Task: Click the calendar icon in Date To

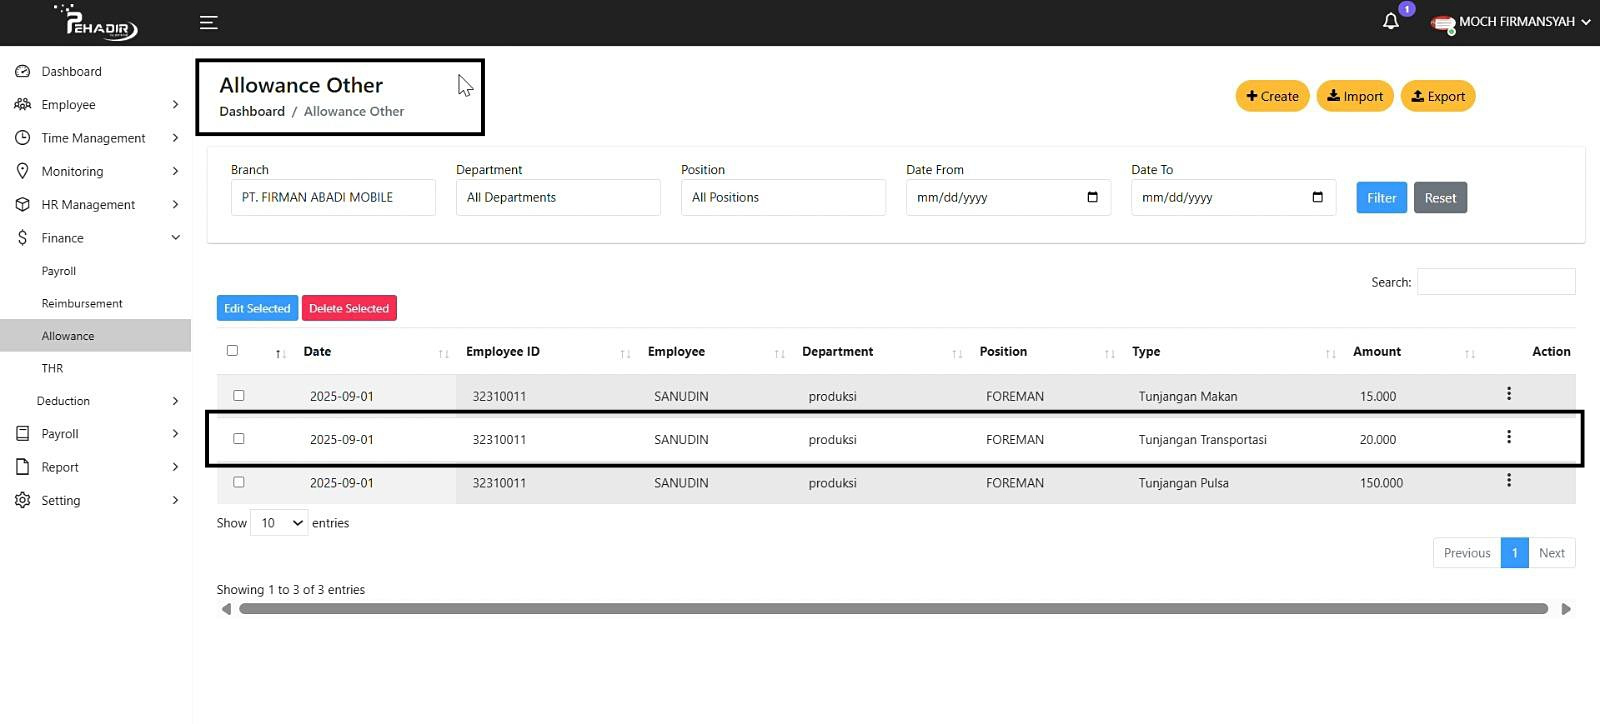Action: tap(1317, 197)
